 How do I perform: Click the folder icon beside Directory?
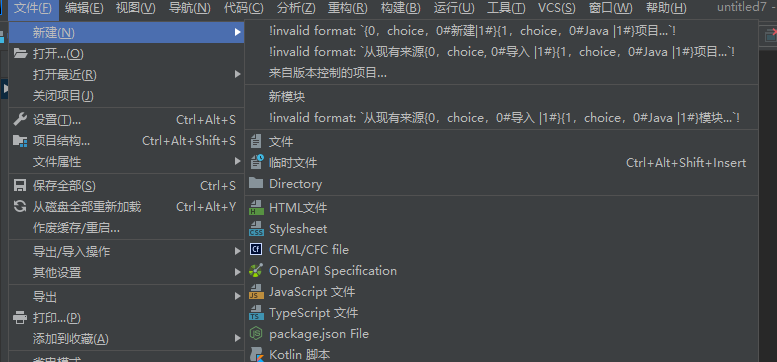[x=256, y=183]
